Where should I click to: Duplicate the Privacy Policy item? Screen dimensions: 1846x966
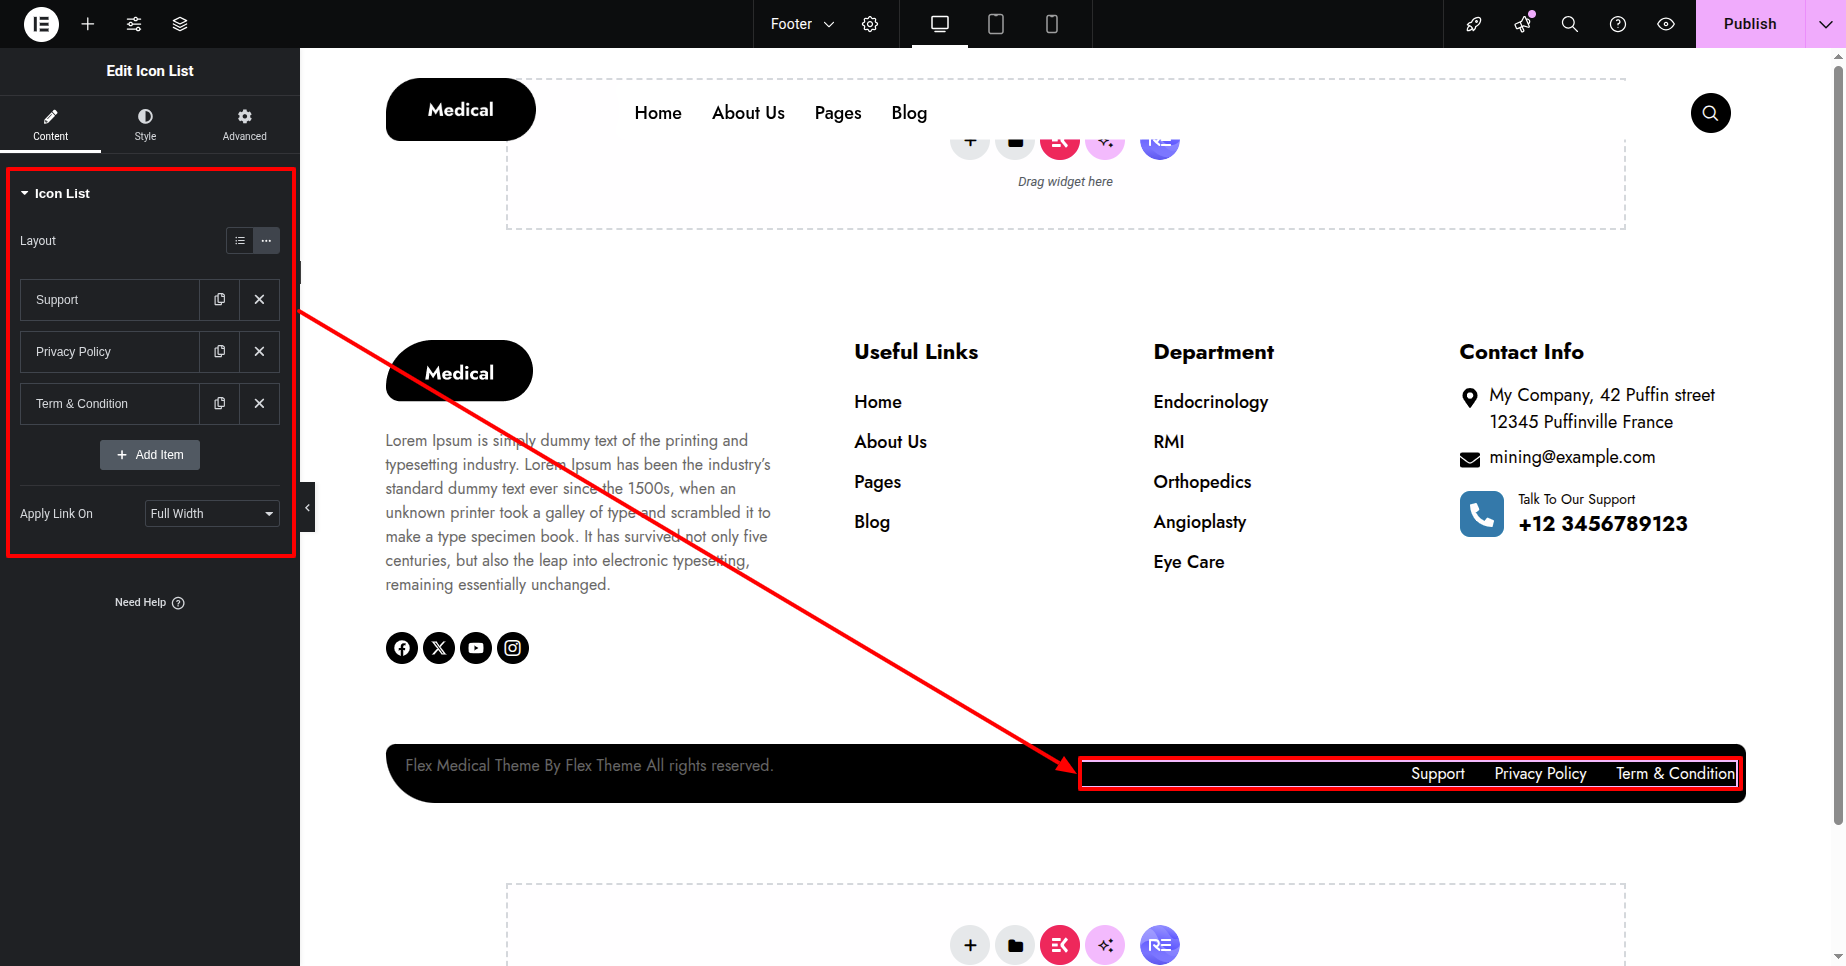point(220,352)
